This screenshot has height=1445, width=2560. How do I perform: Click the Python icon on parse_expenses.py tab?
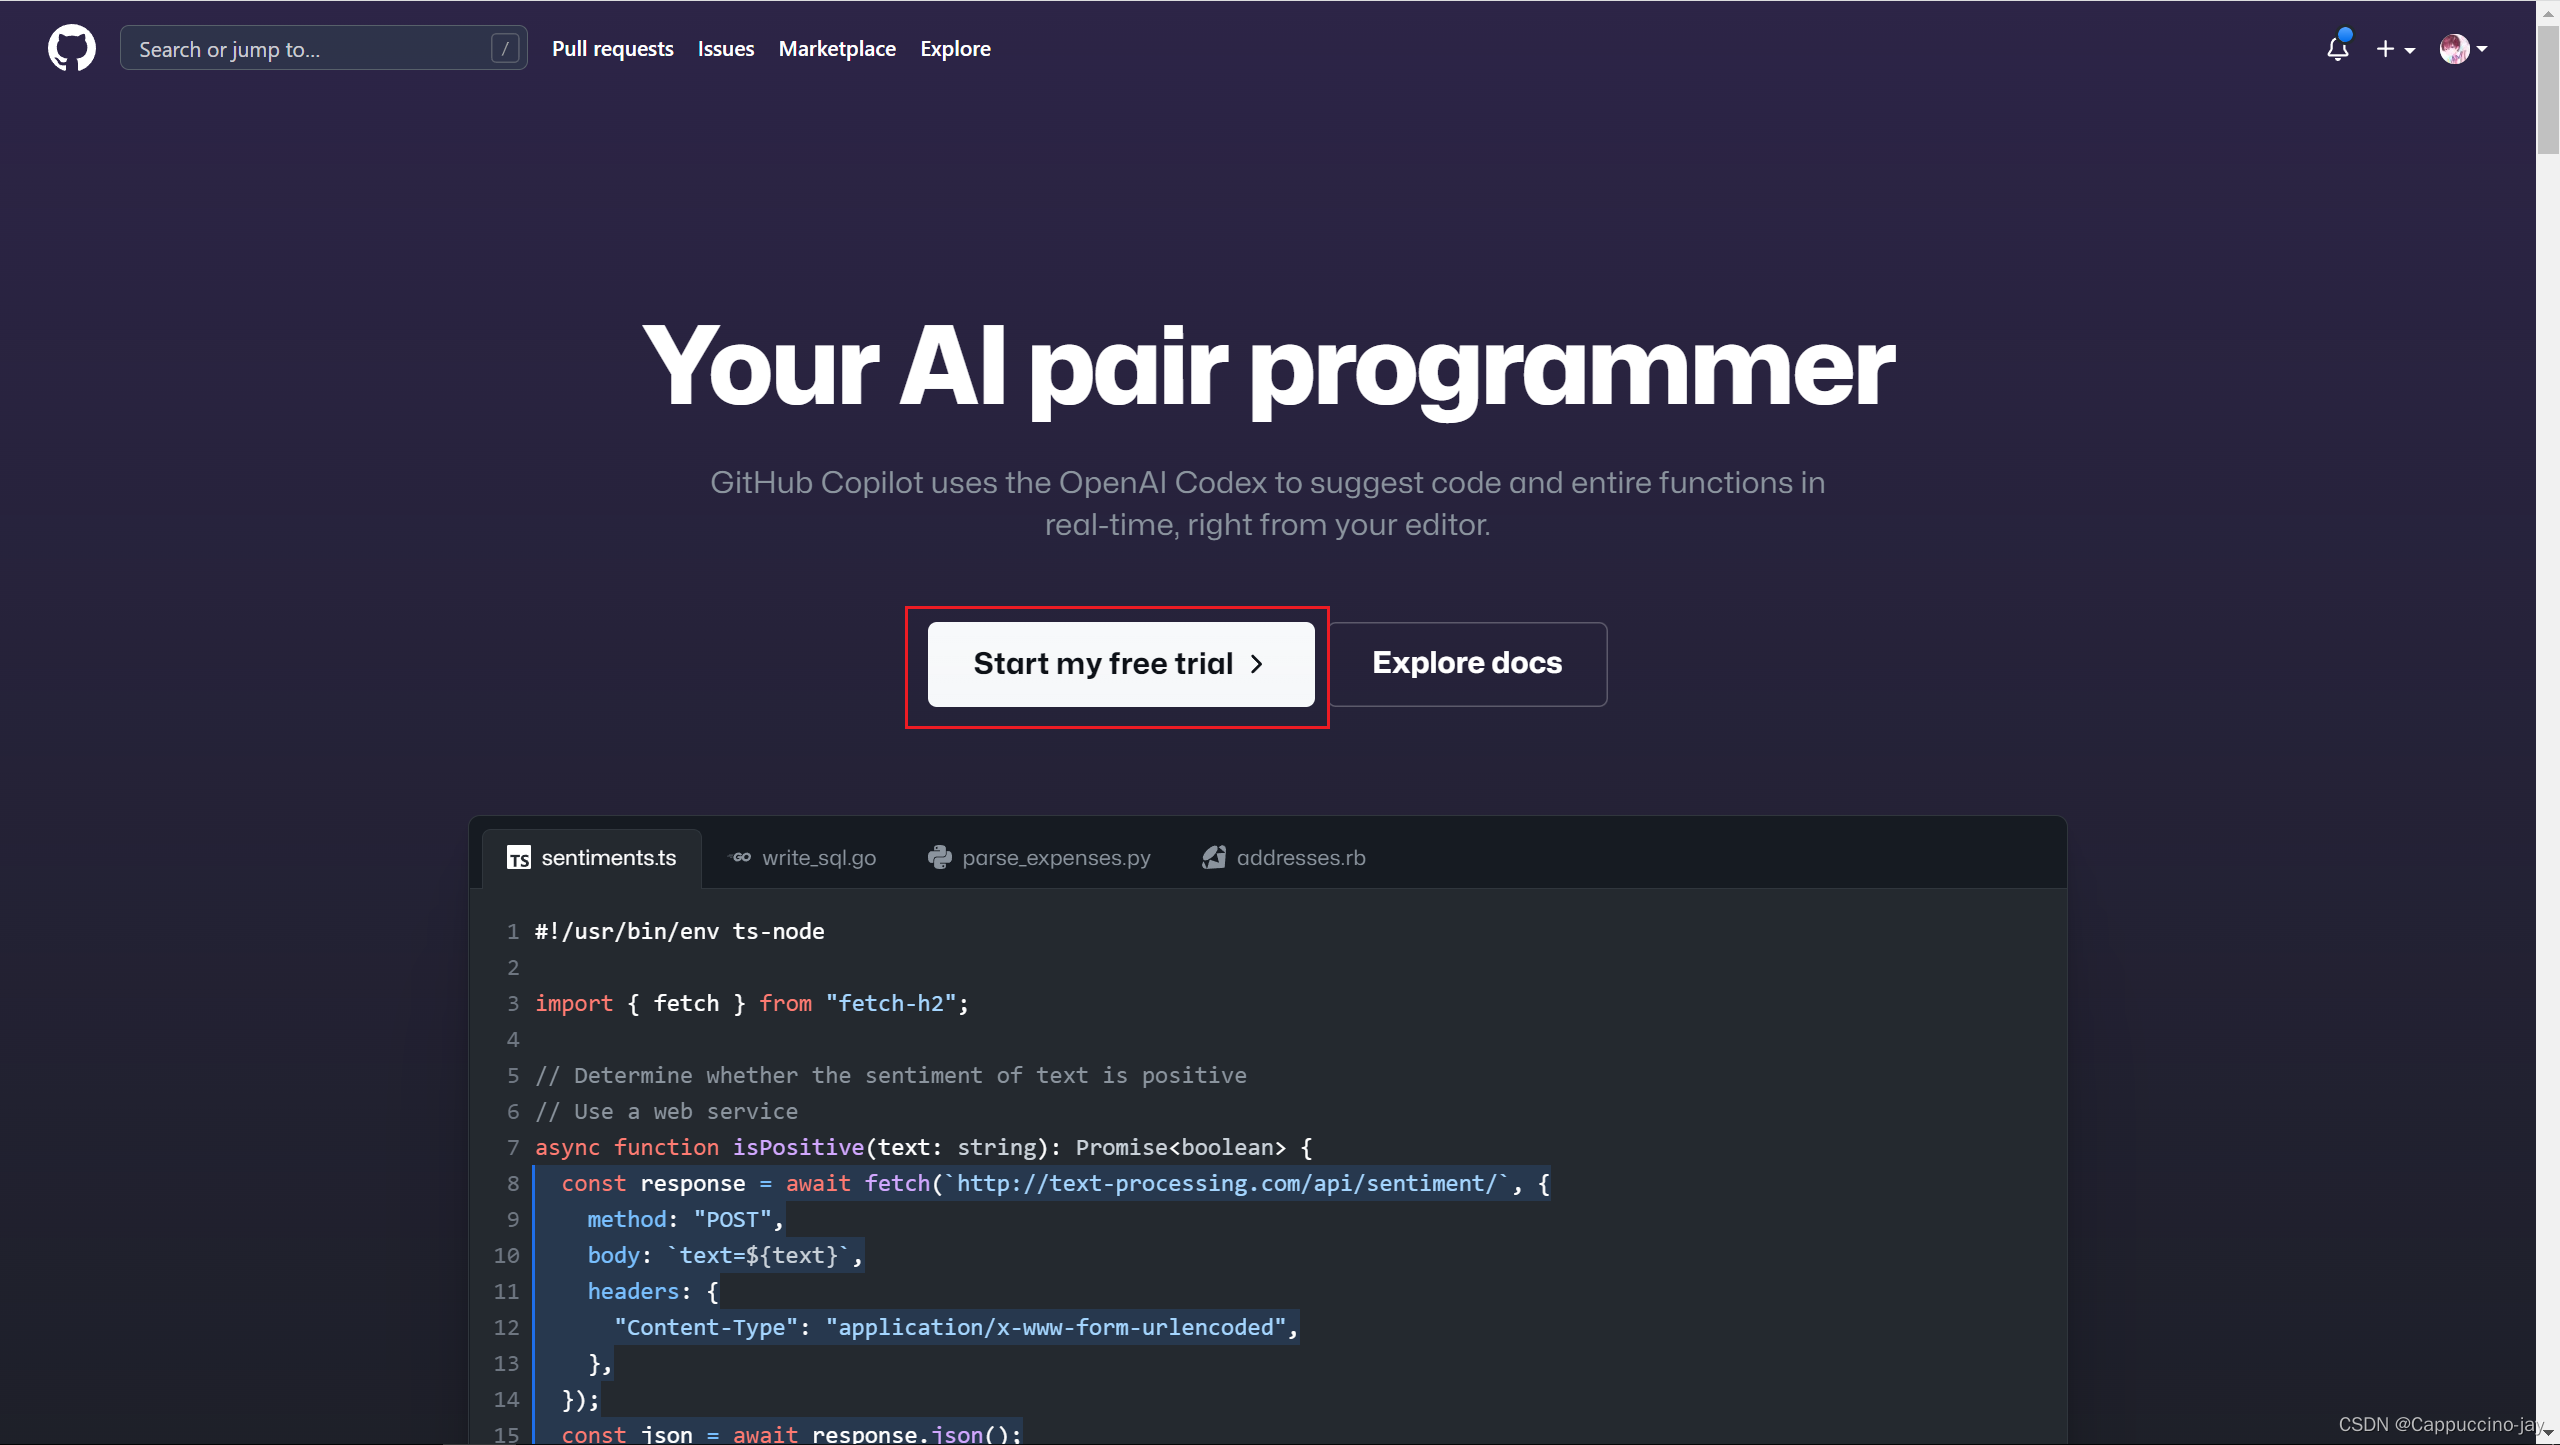(939, 857)
